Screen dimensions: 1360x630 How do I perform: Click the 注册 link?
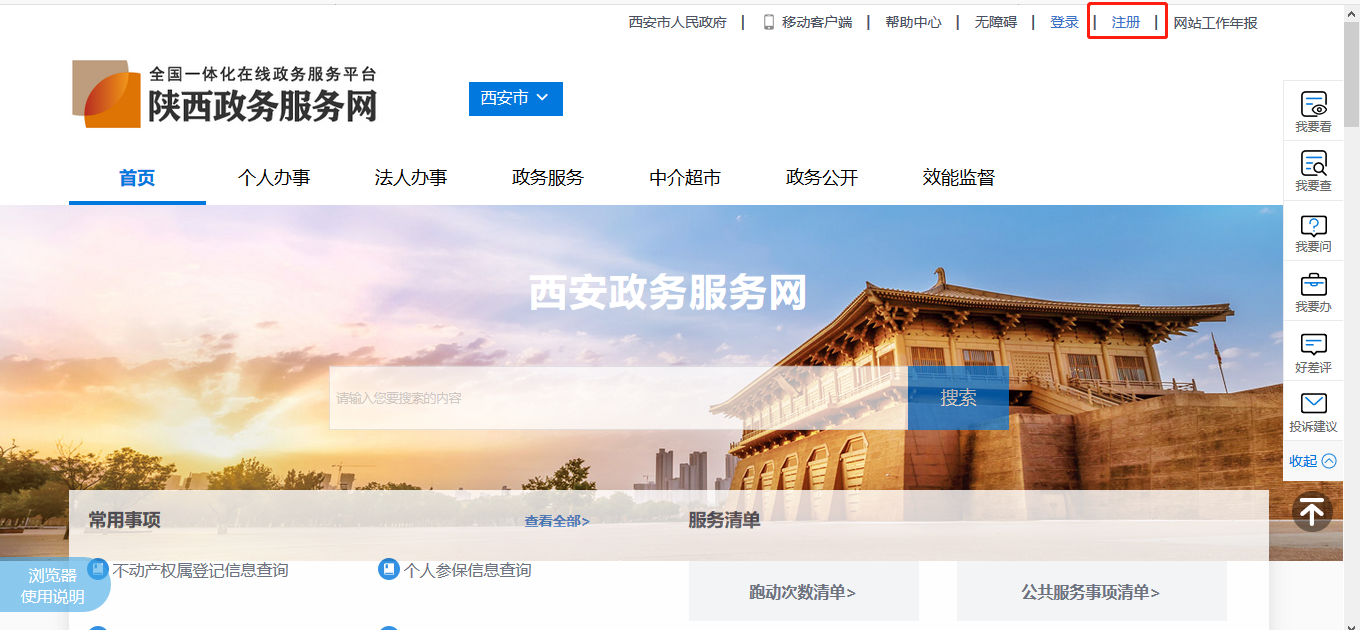pos(1126,22)
